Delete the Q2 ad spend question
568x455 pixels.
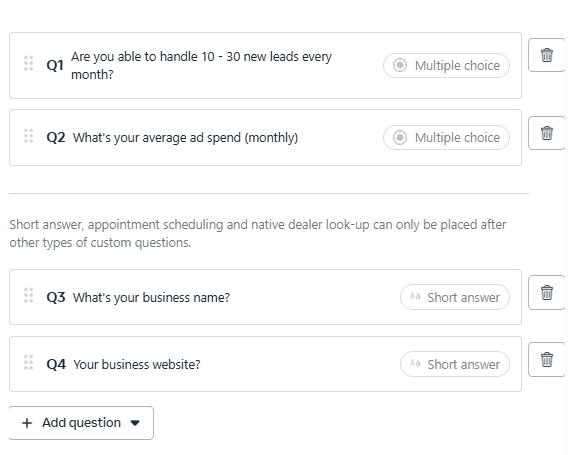(547, 133)
